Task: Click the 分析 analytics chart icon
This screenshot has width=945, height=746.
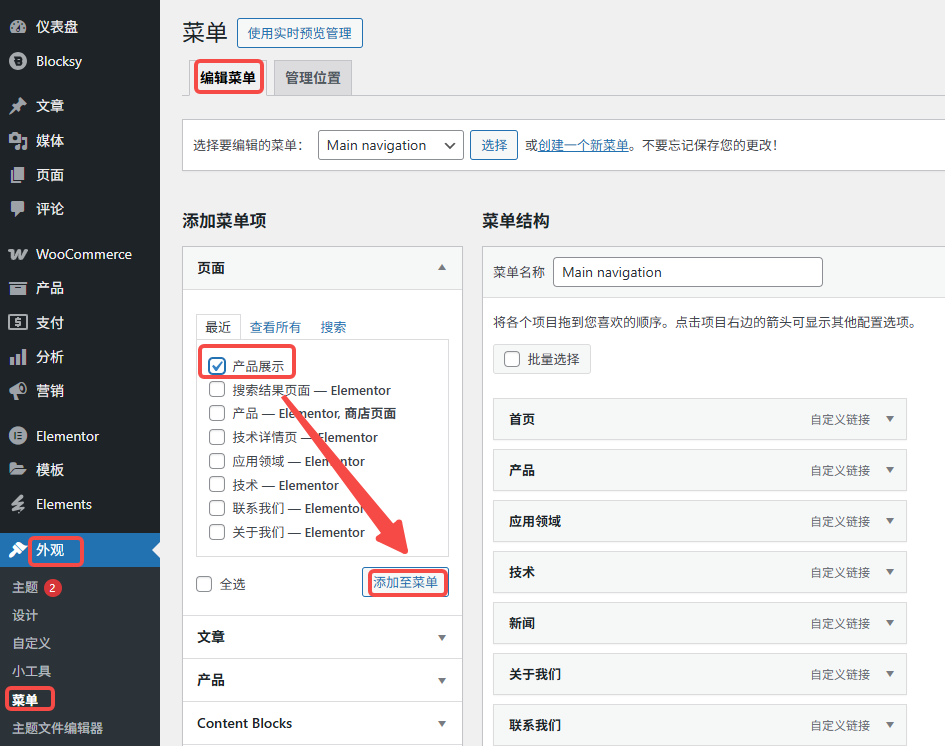Action: [x=20, y=356]
